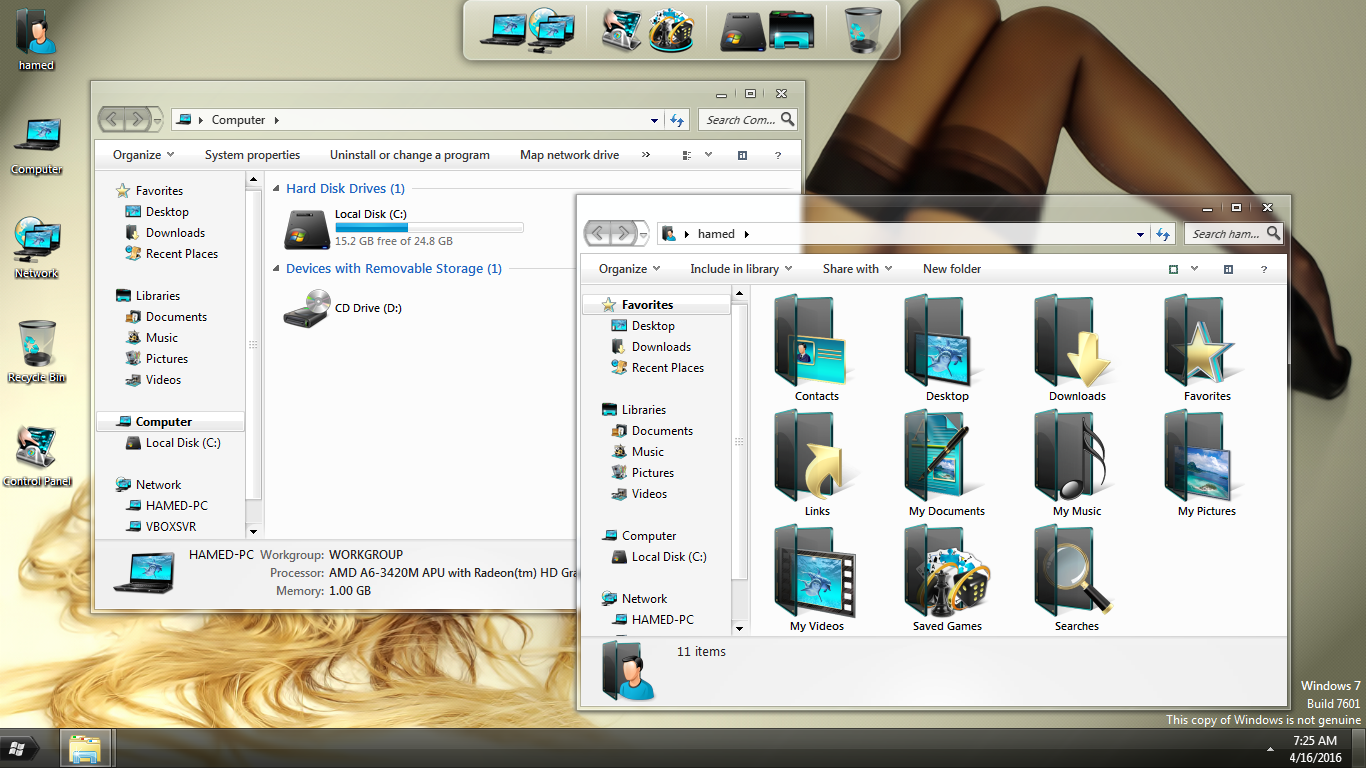Click the New folder button

point(951,269)
